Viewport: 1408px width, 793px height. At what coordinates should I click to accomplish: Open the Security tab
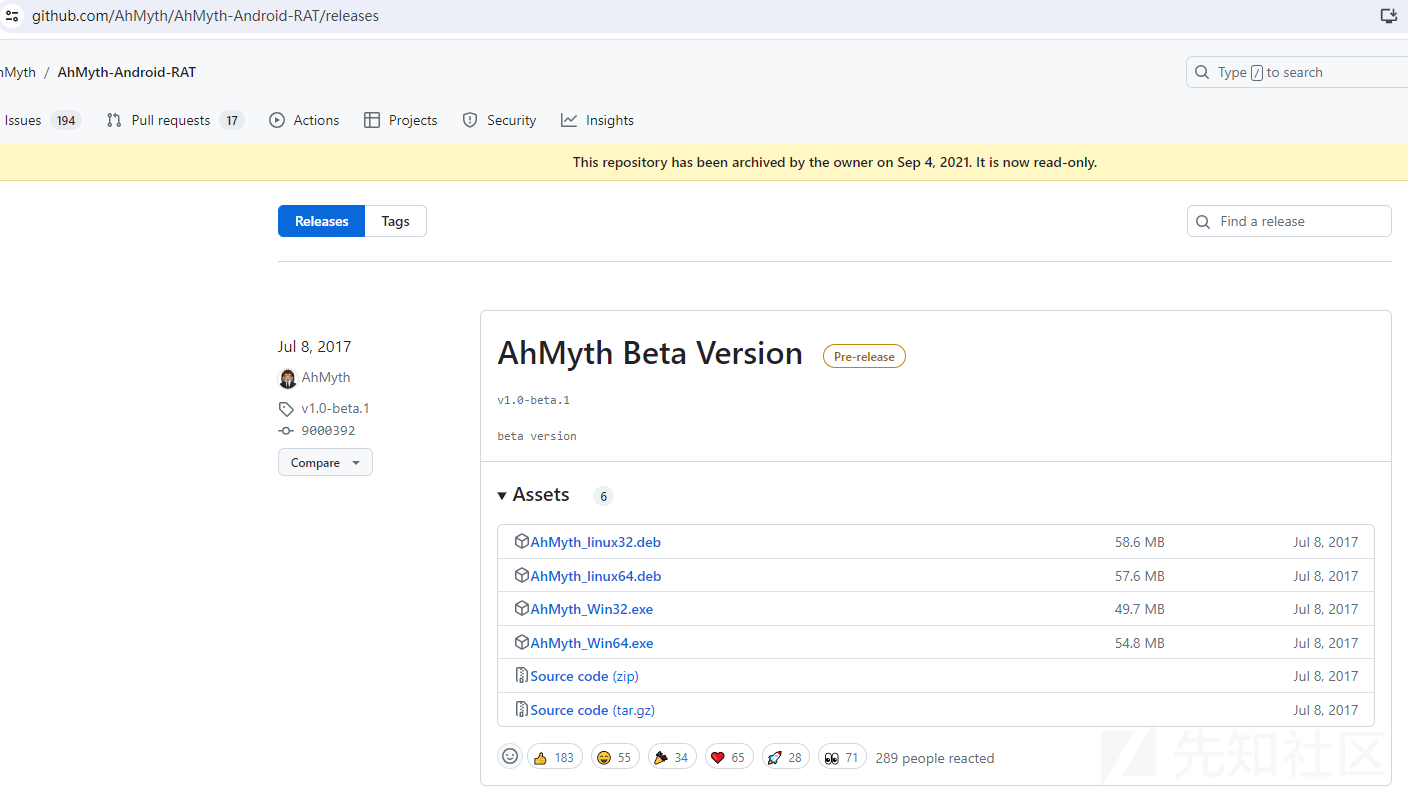(x=499, y=120)
